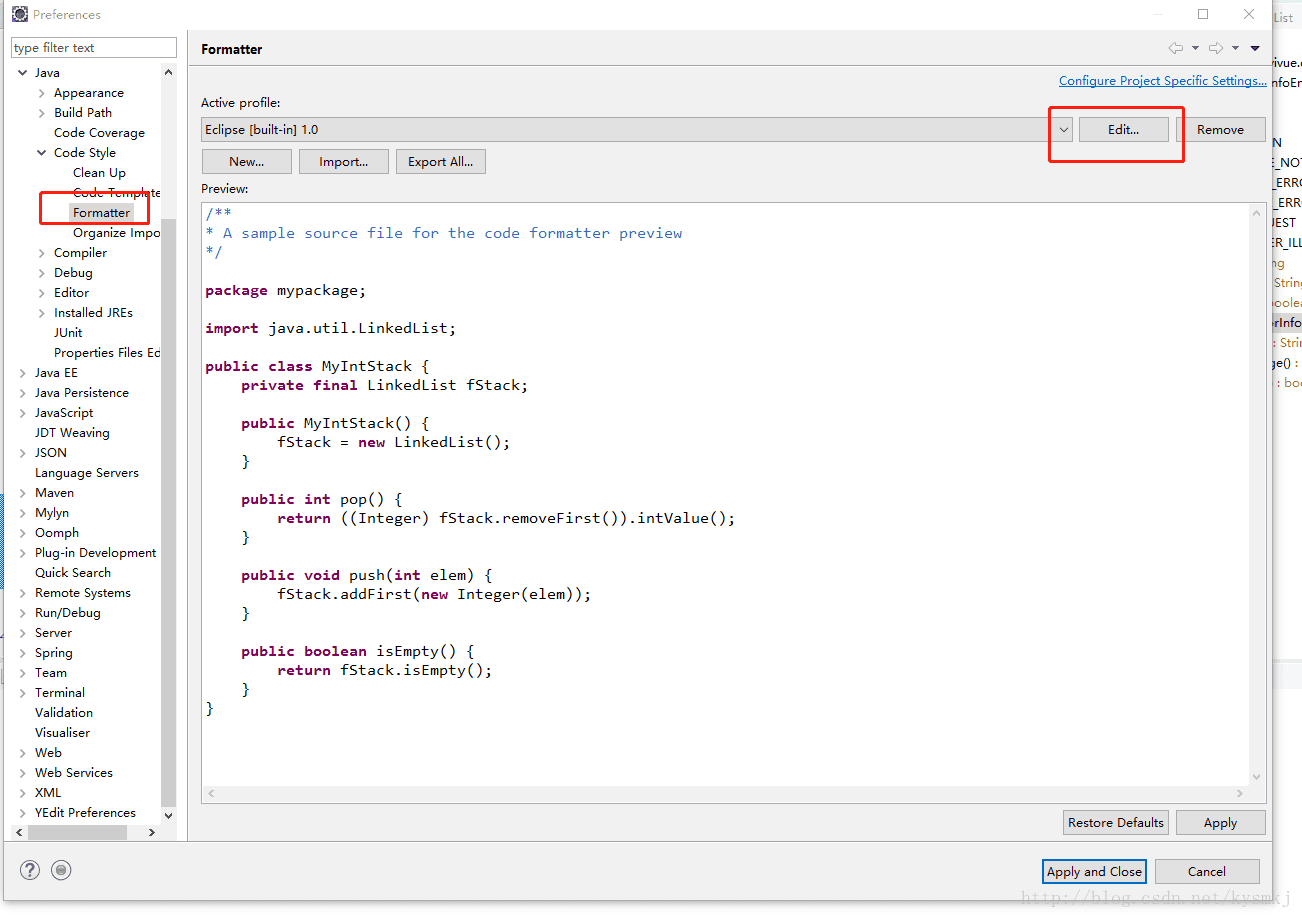
Task: Open the back history dropdown arrow
Action: coord(1194,48)
